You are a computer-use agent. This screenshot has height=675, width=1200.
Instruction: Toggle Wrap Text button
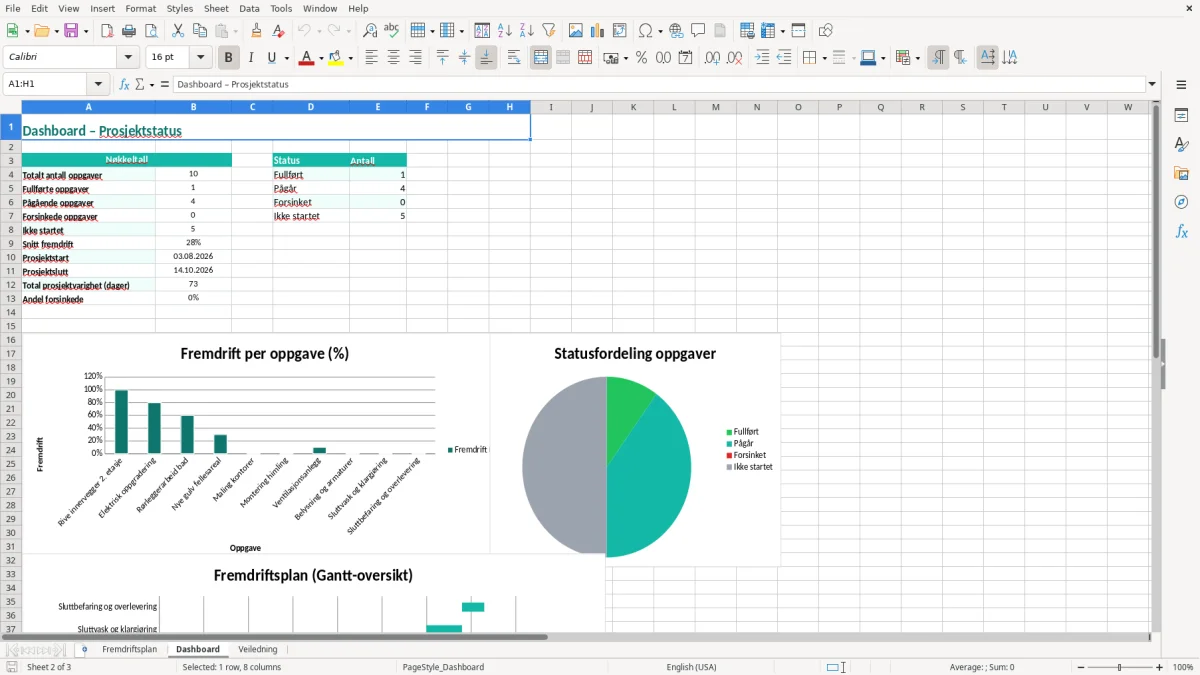pyautogui.click(x=513, y=58)
